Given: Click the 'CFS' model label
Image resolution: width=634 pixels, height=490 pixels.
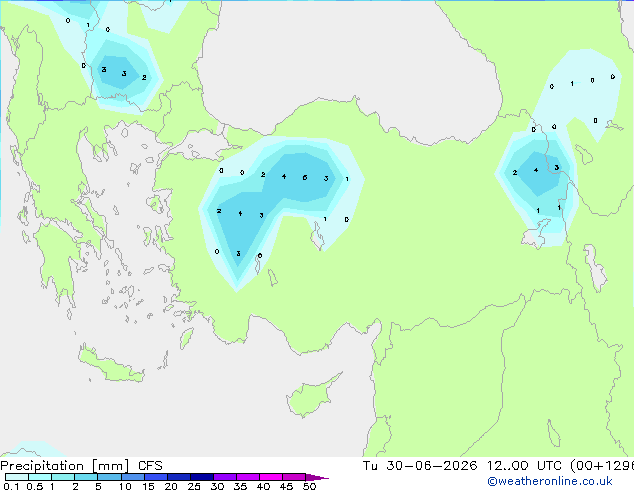Looking at the screenshot, I should (150, 466).
